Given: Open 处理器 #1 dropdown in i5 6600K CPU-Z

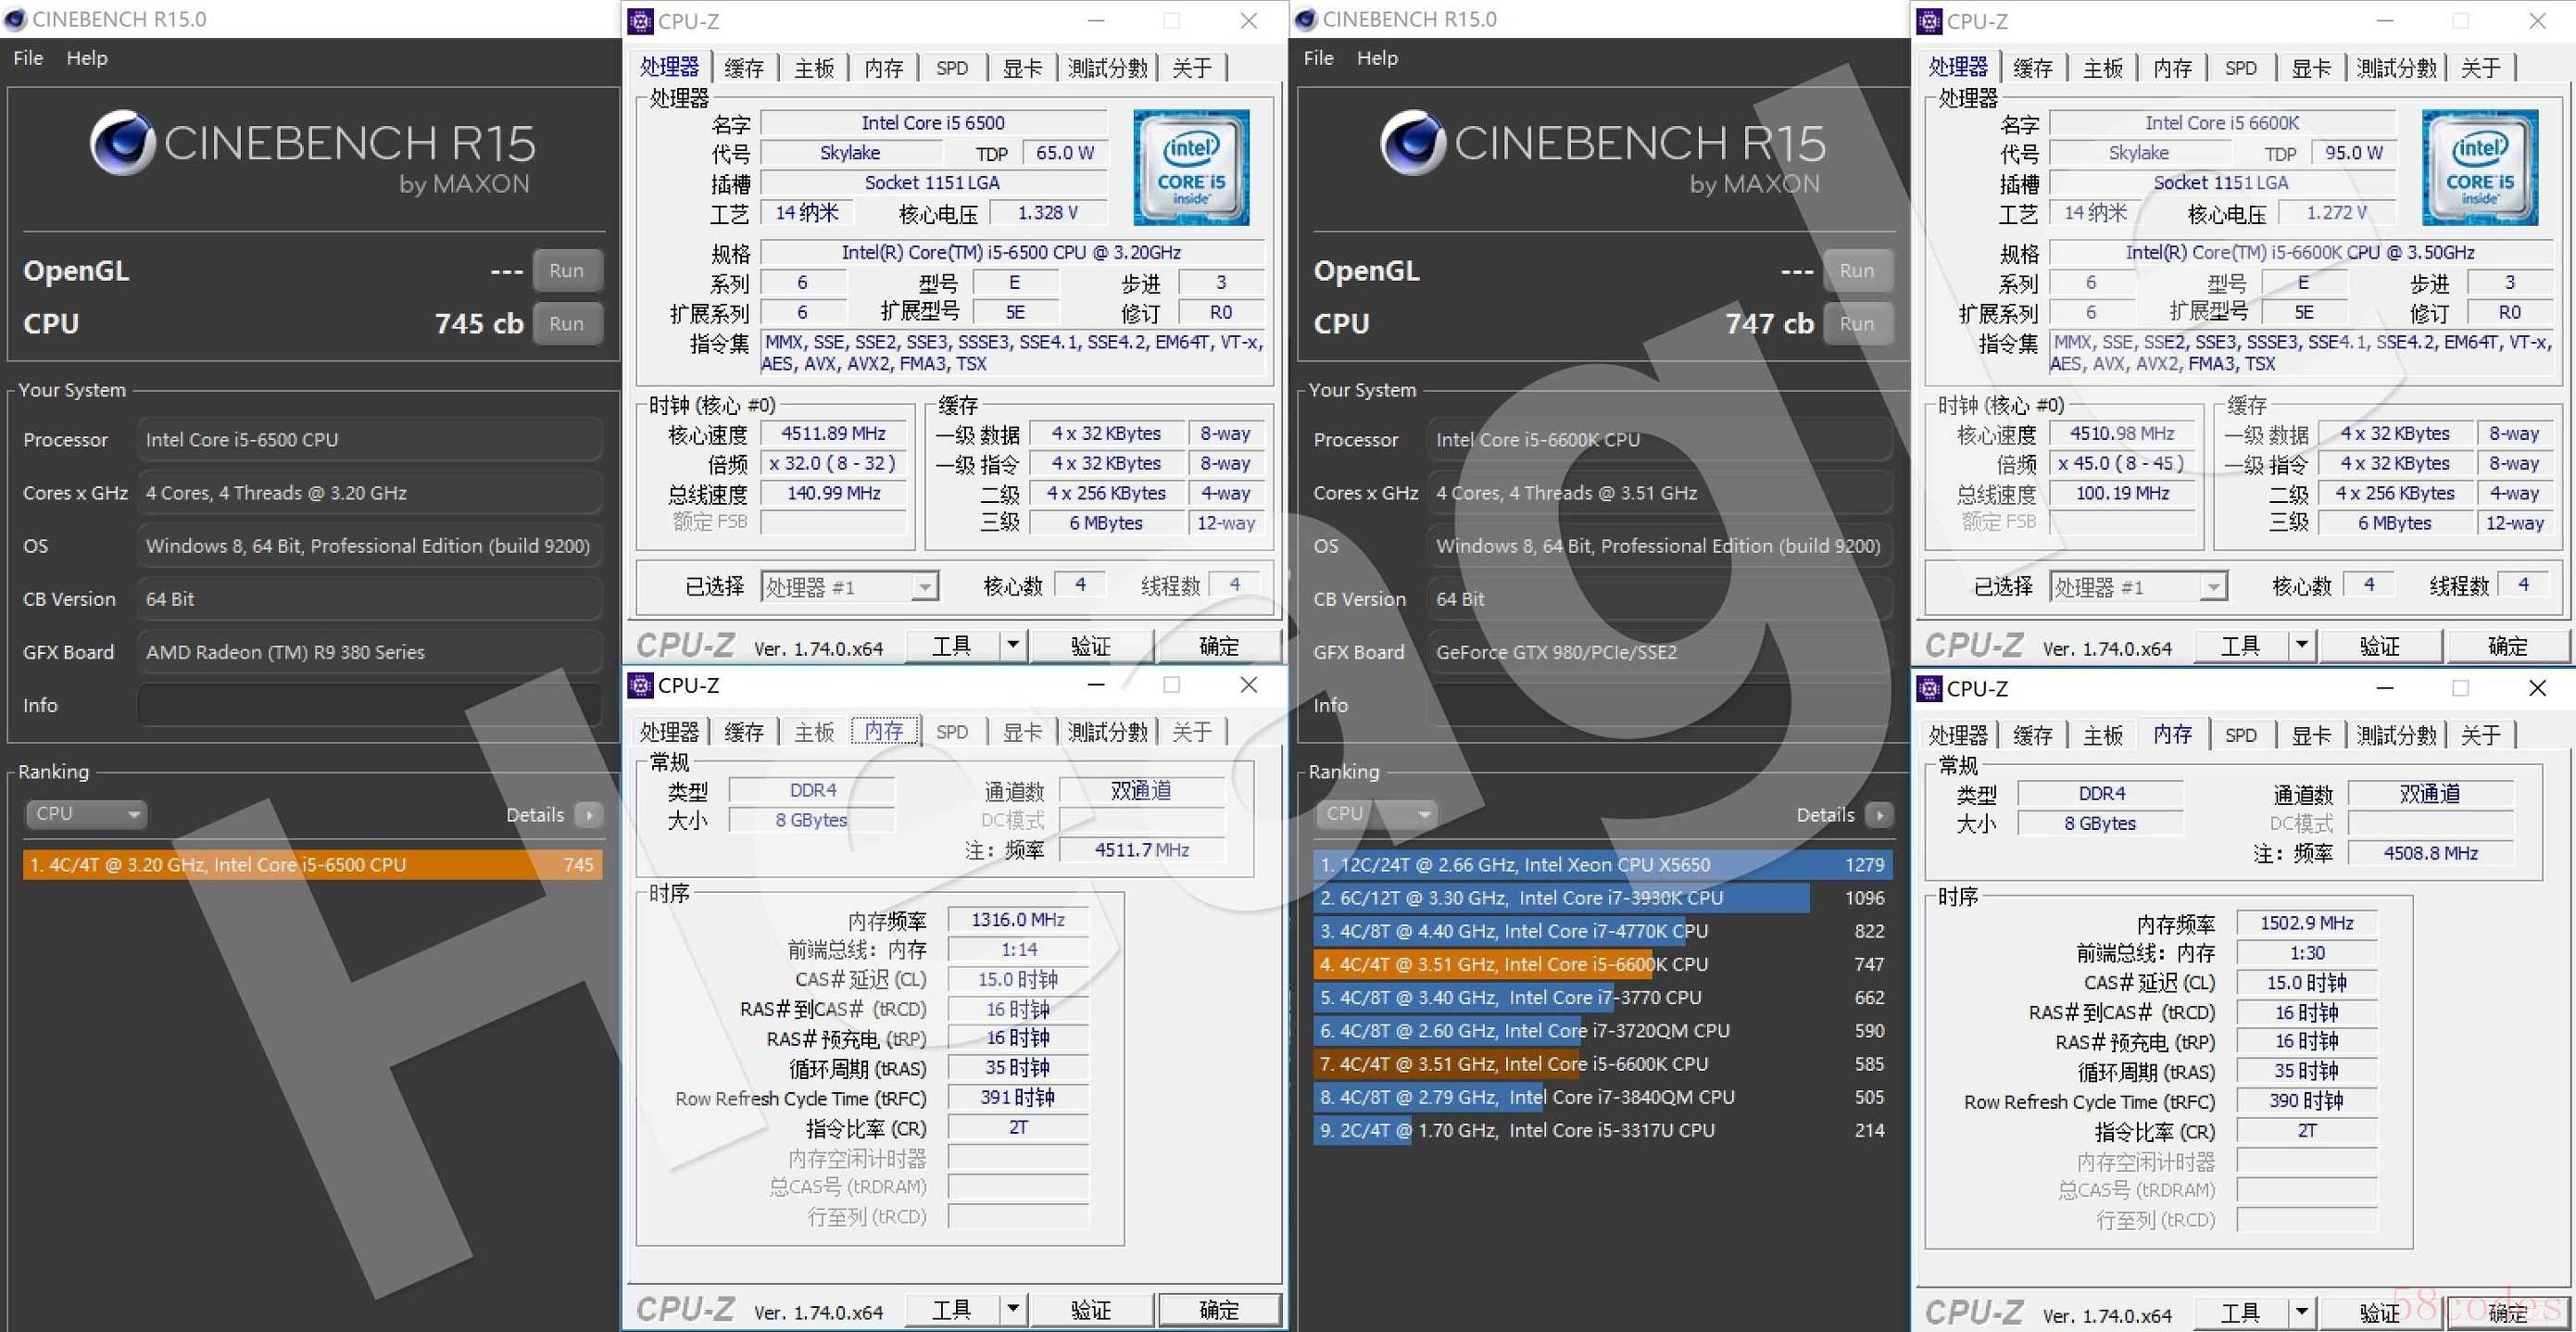Looking at the screenshot, I should (x=2139, y=587).
